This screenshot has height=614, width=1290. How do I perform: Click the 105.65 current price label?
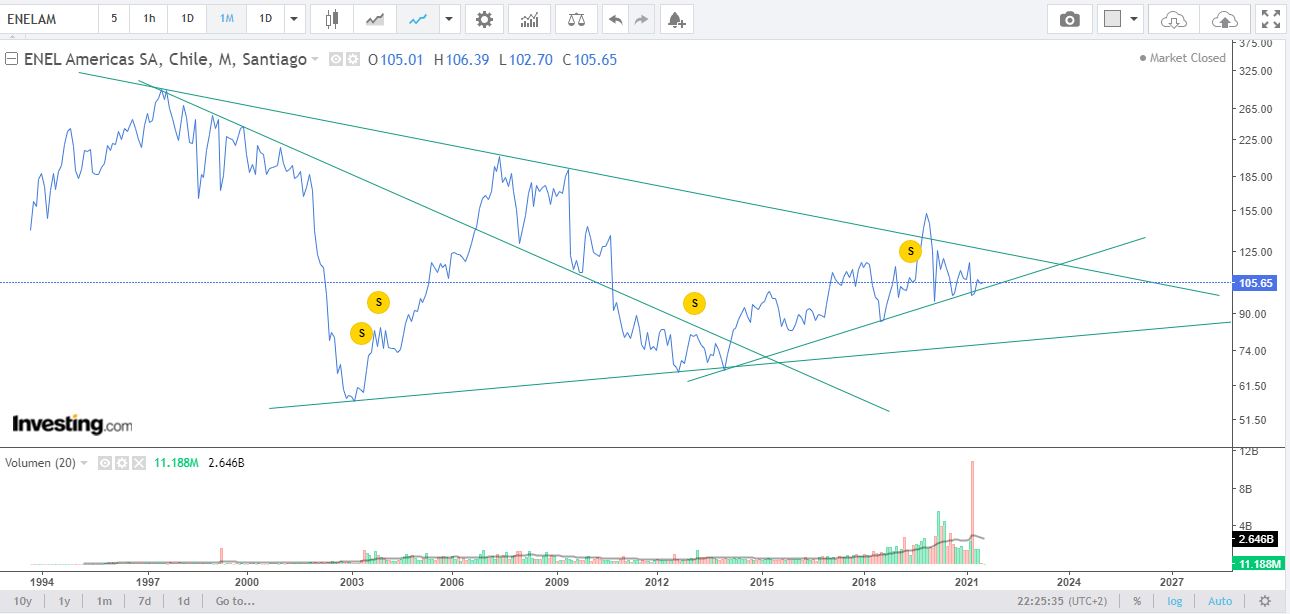1257,283
